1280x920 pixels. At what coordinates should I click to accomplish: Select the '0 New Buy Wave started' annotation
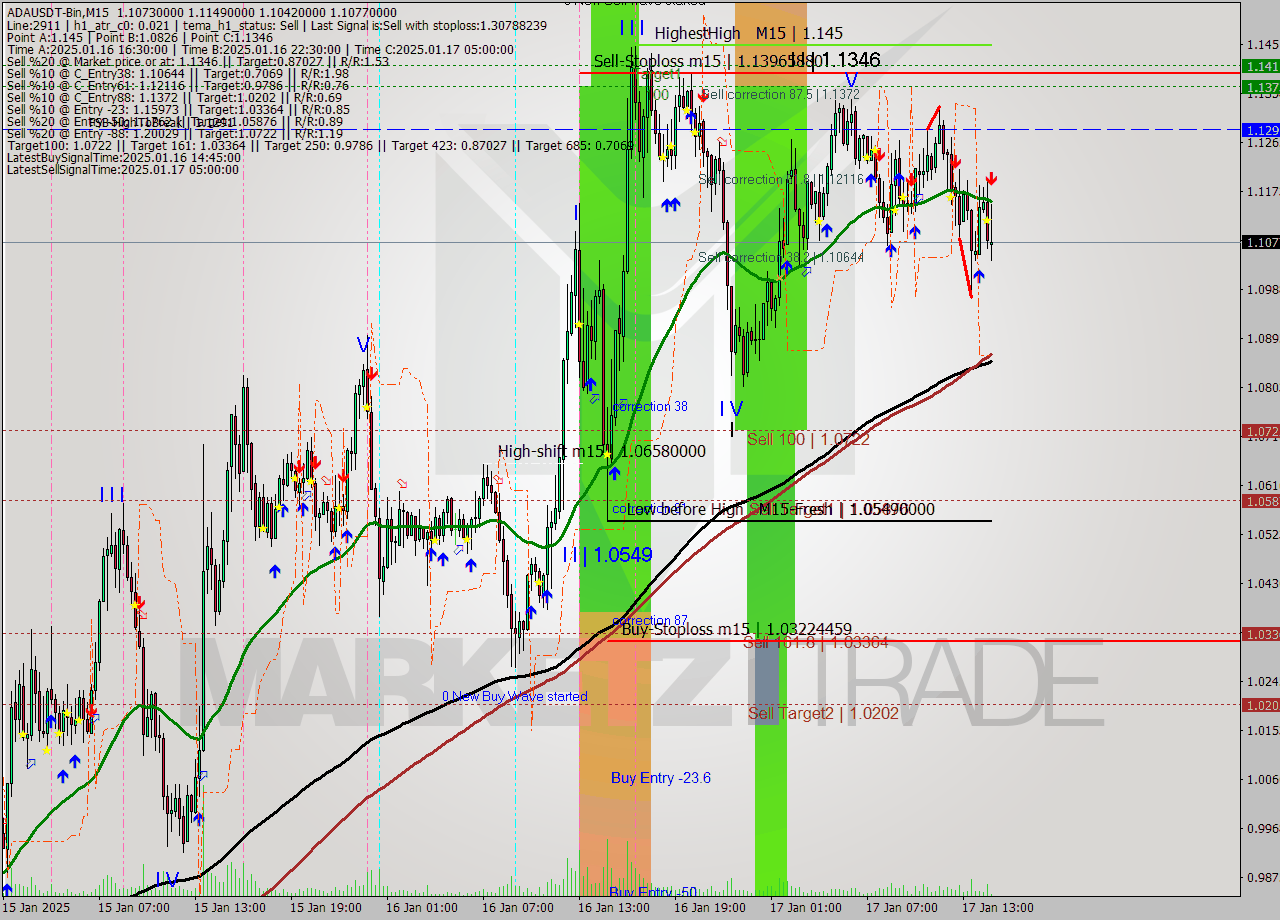click(514, 696)
